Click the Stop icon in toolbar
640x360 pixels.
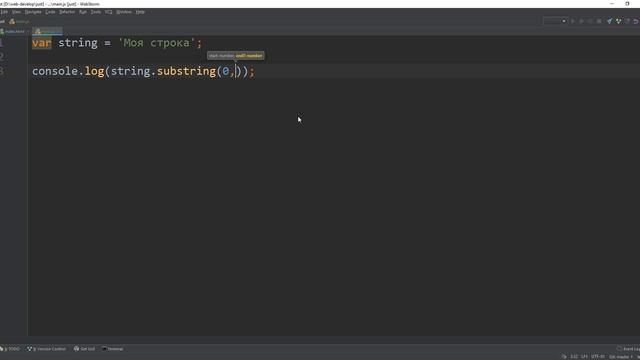point(599,21)
